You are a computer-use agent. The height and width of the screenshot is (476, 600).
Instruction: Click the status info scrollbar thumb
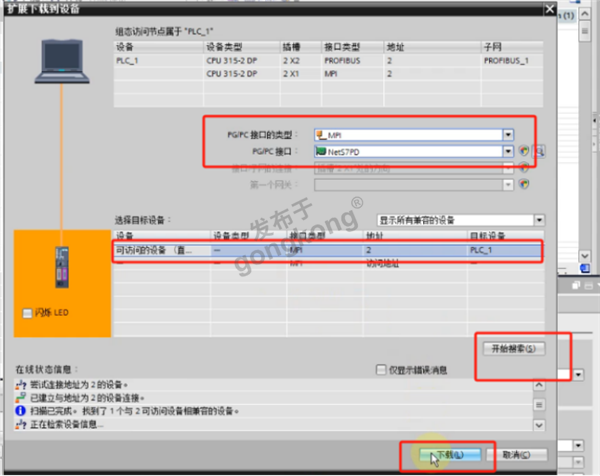pos(539,405)
